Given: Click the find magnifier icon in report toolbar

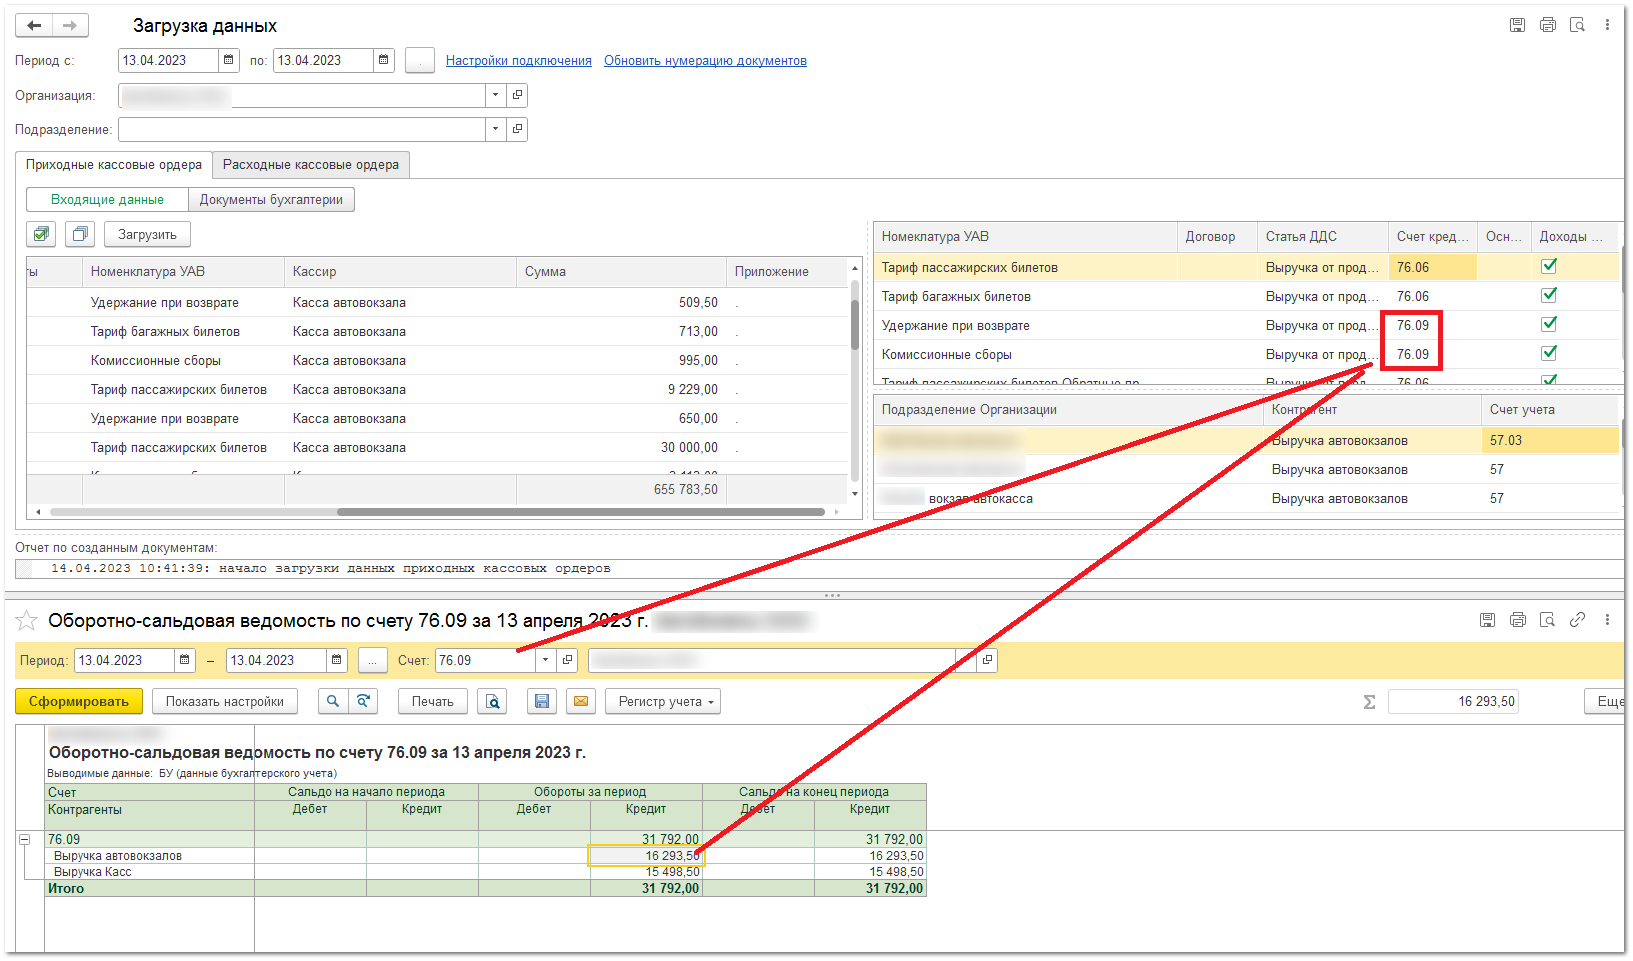Looking at the screenshot, I should (333, 702).
